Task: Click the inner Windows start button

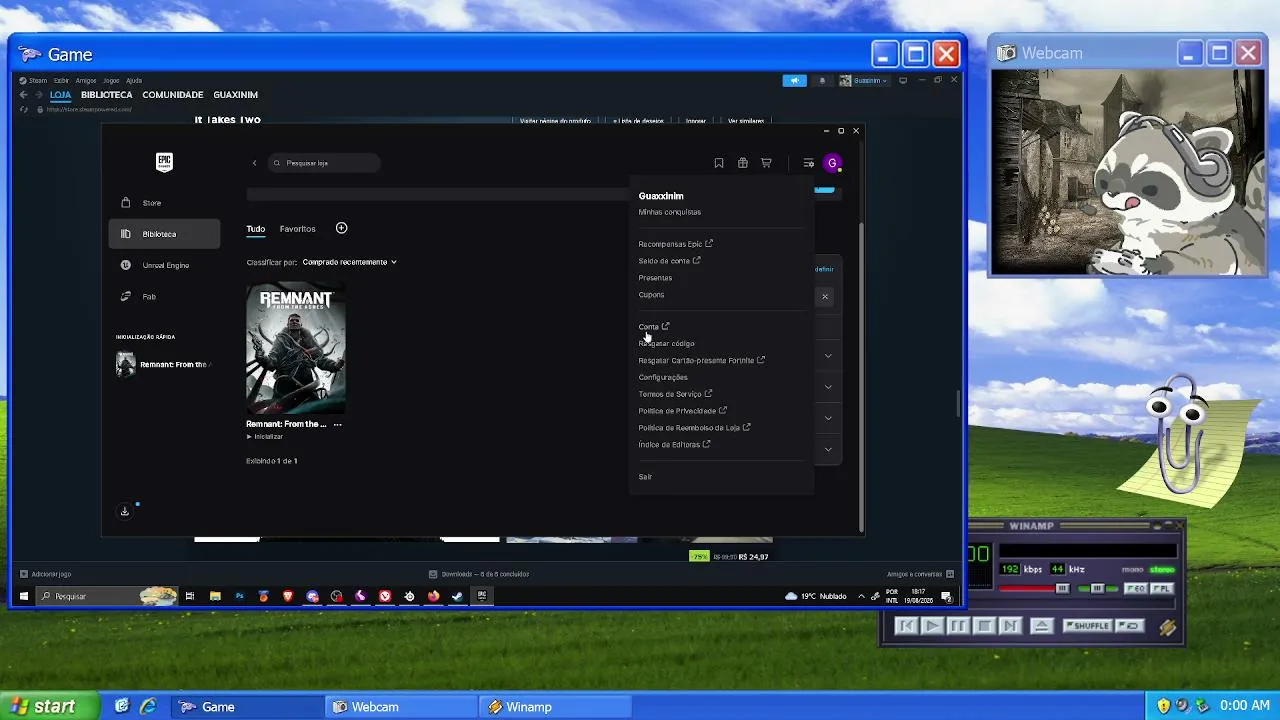Action: (24, 596)
